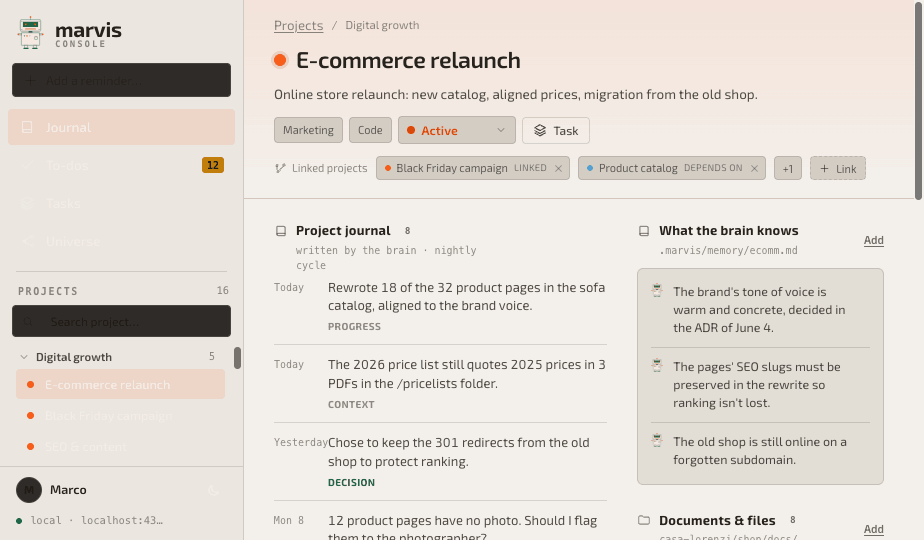
Task: Click the moon theme icon beside Marco
Action: tap(213, 490)
